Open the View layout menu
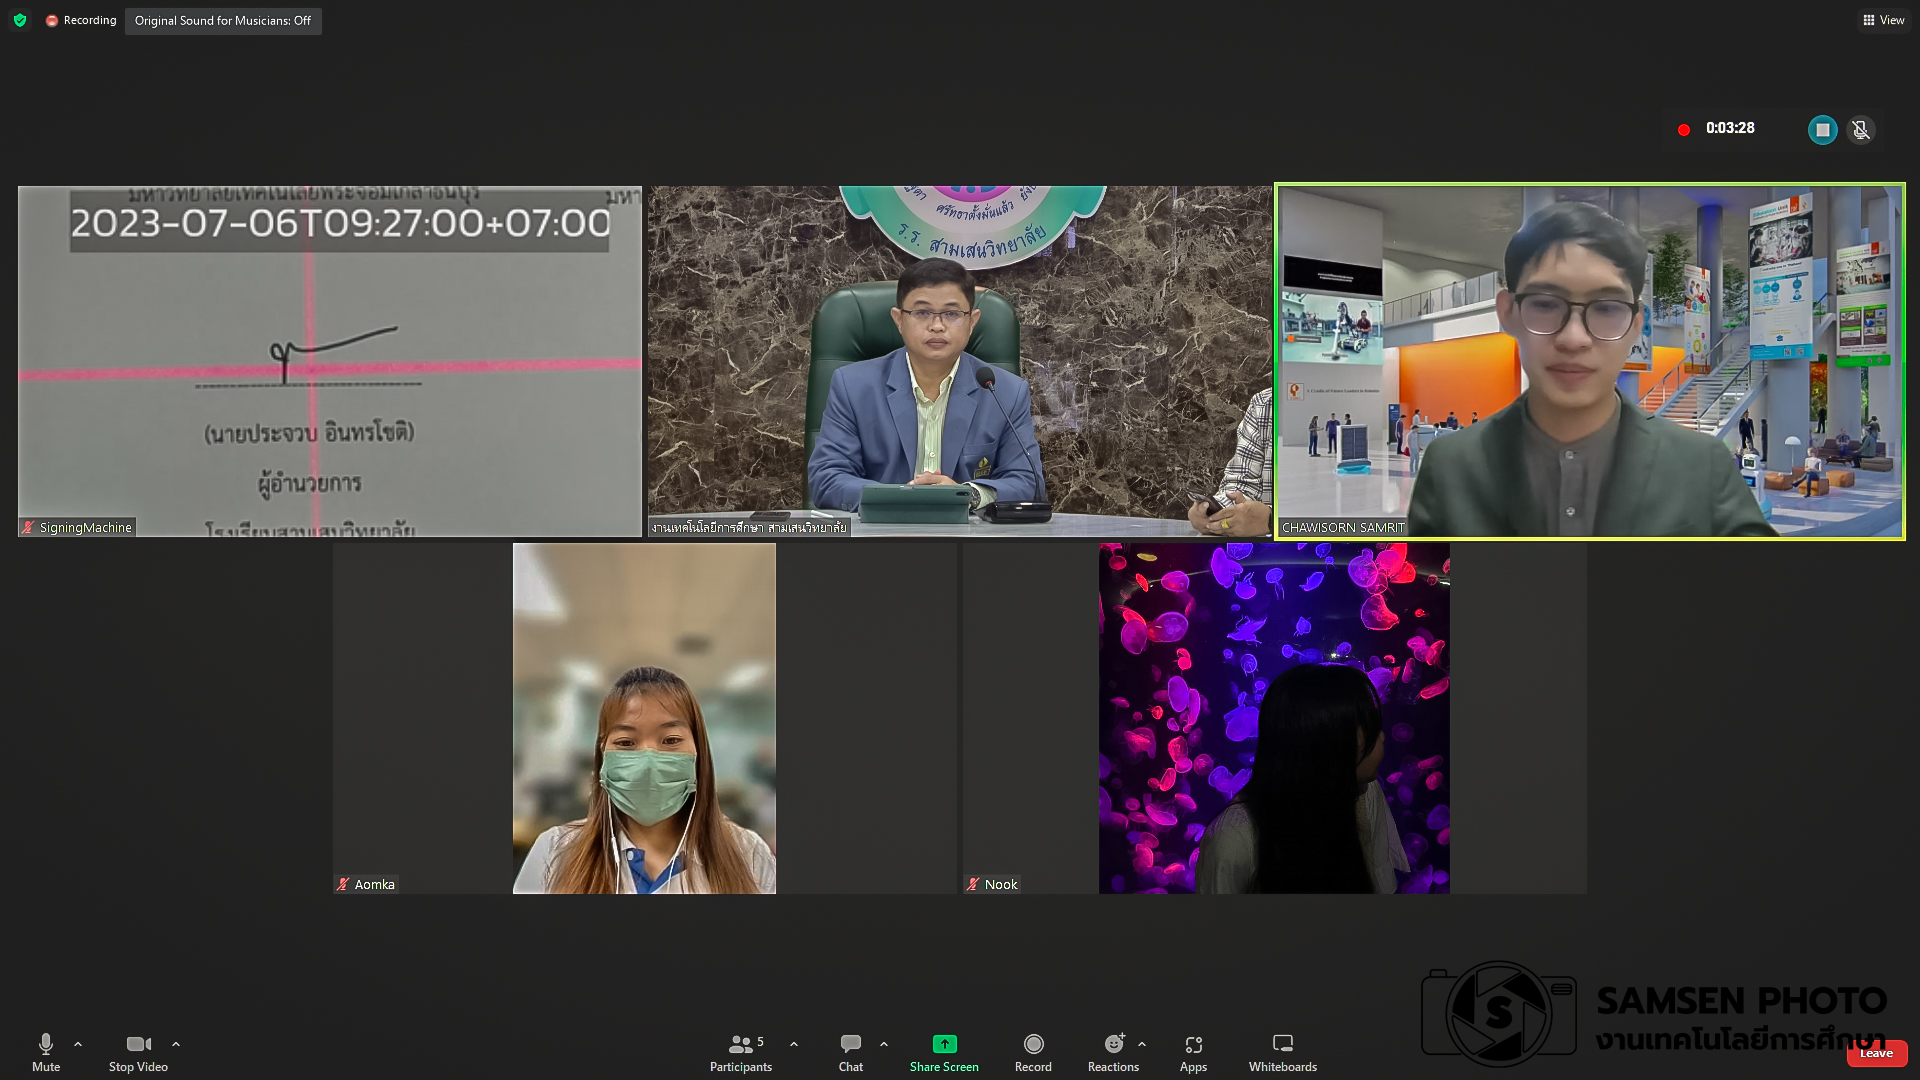This screenshot has height=1080, width=1920. point(1883,20)
